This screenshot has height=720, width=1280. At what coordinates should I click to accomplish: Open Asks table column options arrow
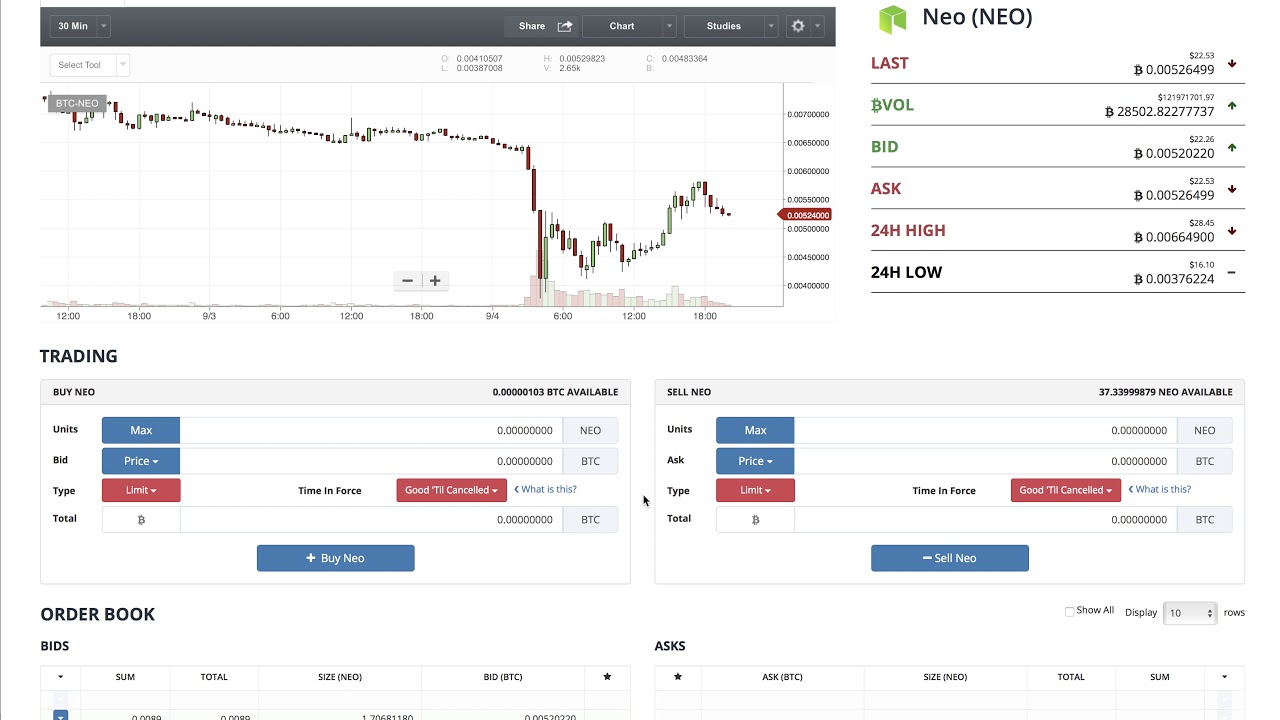pos(1224,677)
